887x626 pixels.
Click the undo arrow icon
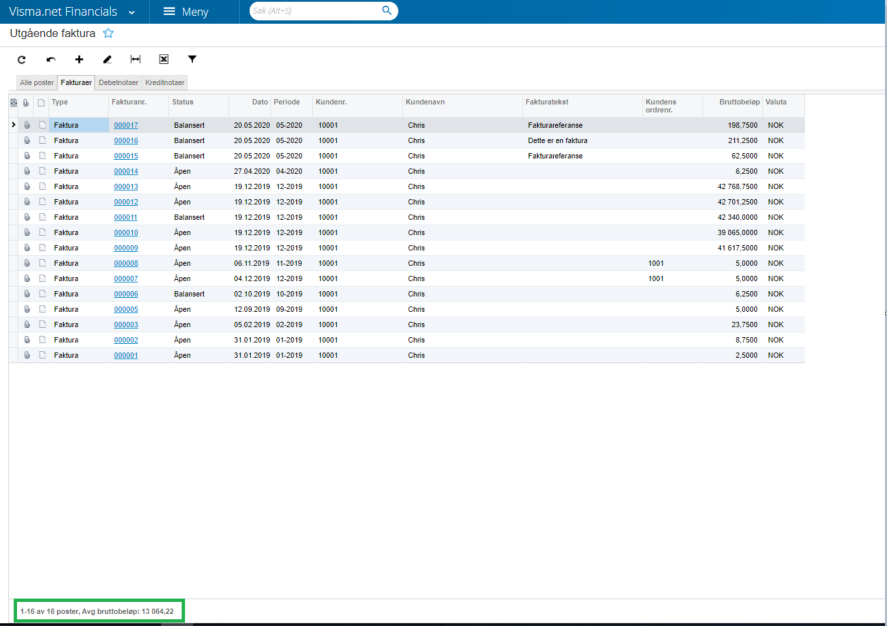pyautogui.click(x=51, y=59)
